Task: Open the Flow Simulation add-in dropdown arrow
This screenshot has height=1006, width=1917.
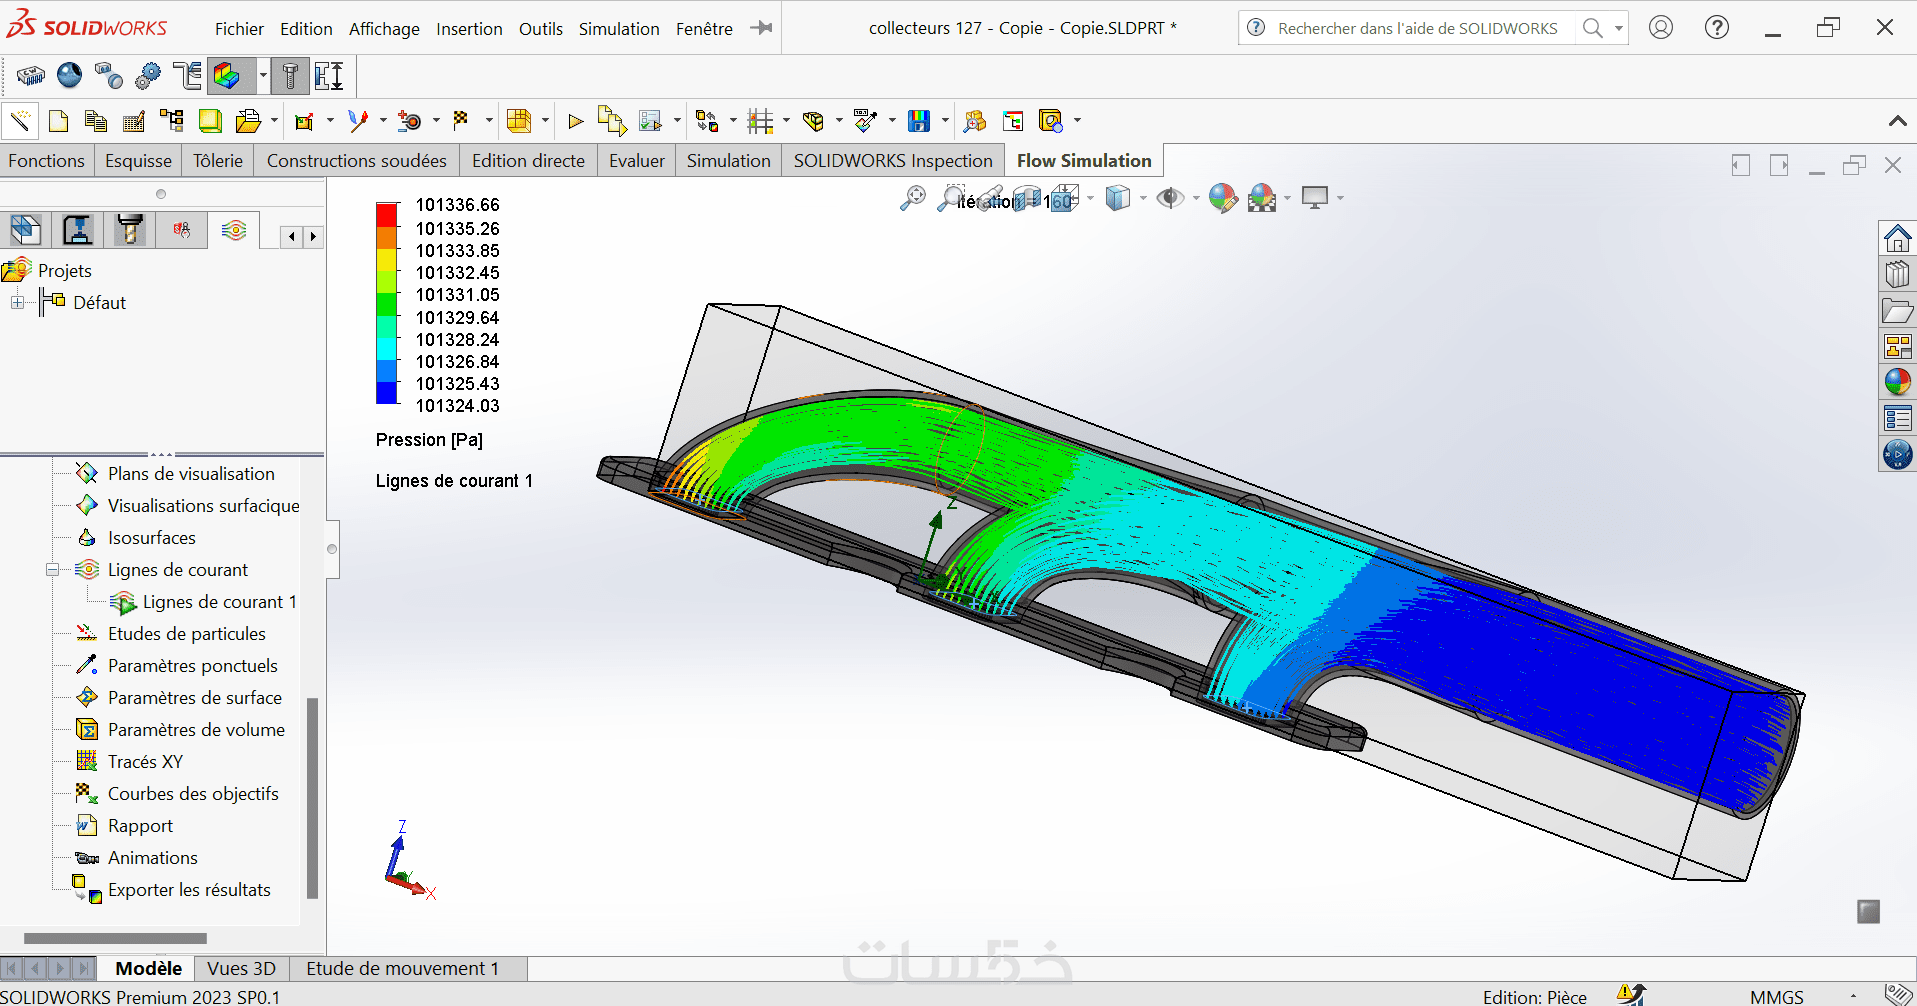Action: click(263, 76)
